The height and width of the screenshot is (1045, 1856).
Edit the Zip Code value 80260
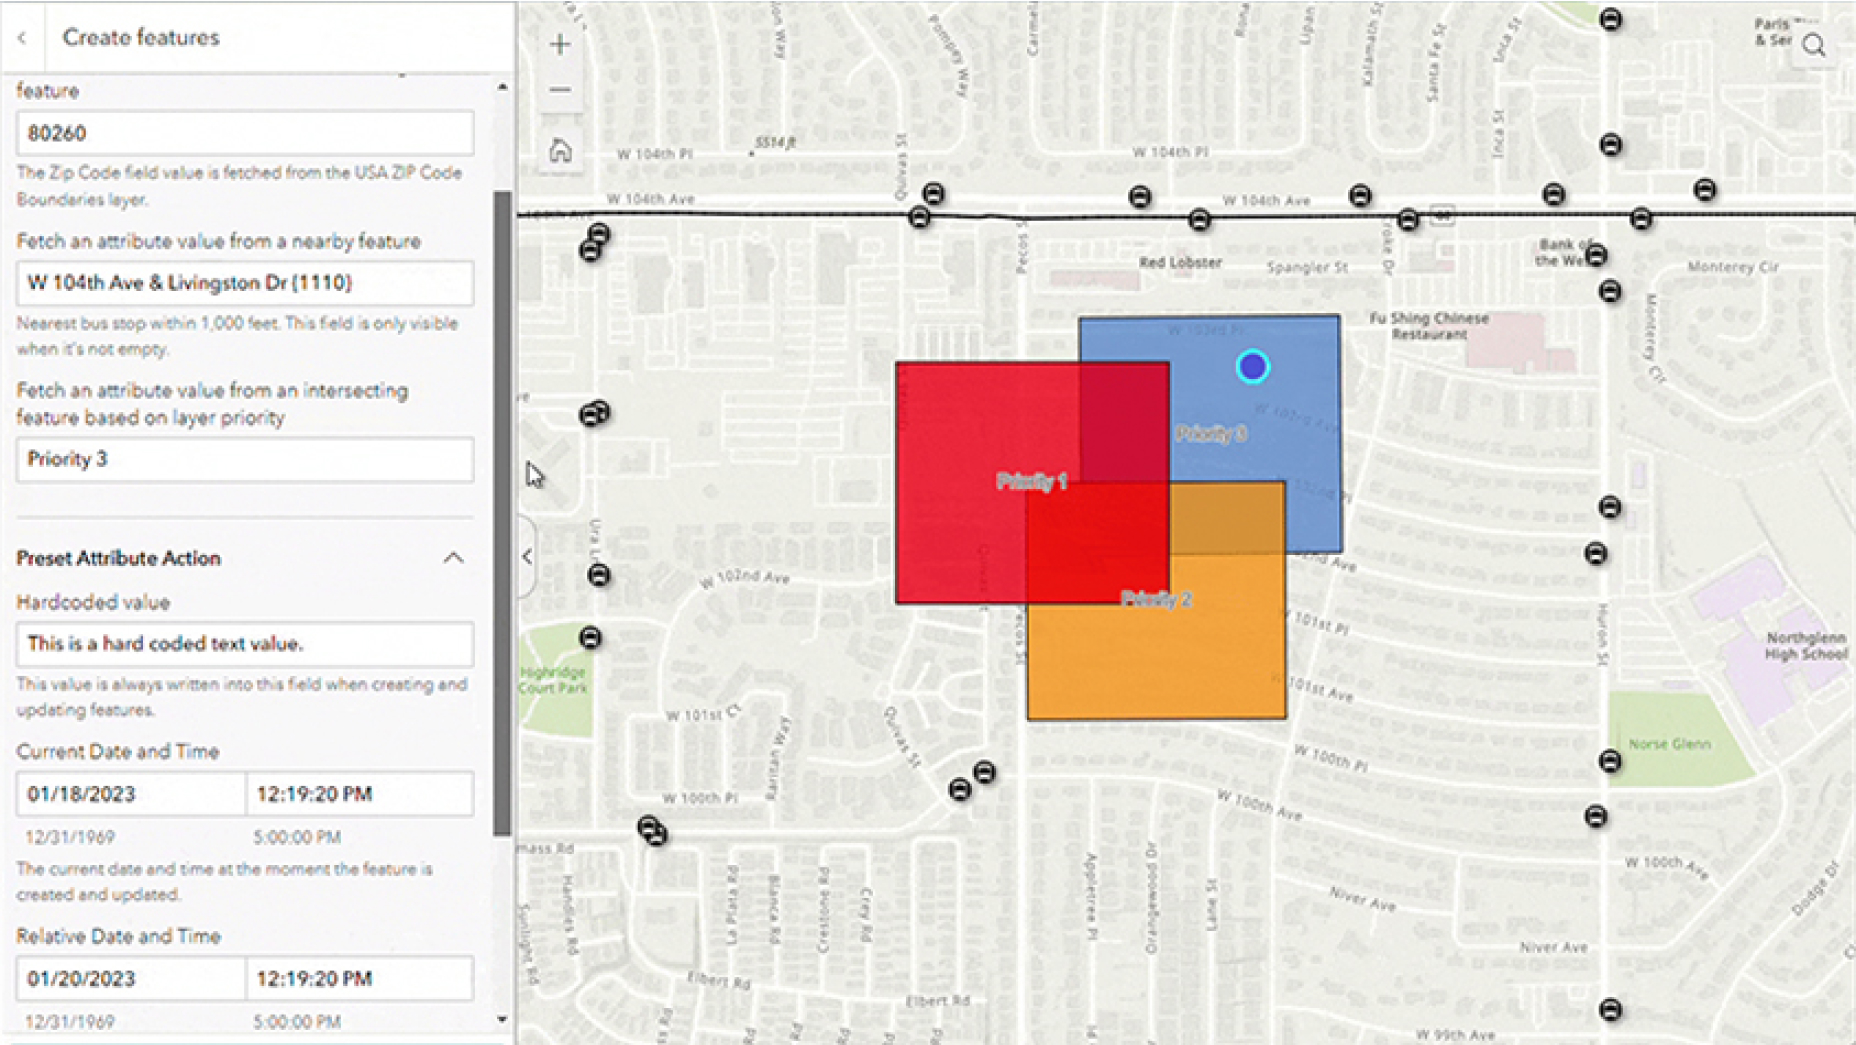(243, 131)
